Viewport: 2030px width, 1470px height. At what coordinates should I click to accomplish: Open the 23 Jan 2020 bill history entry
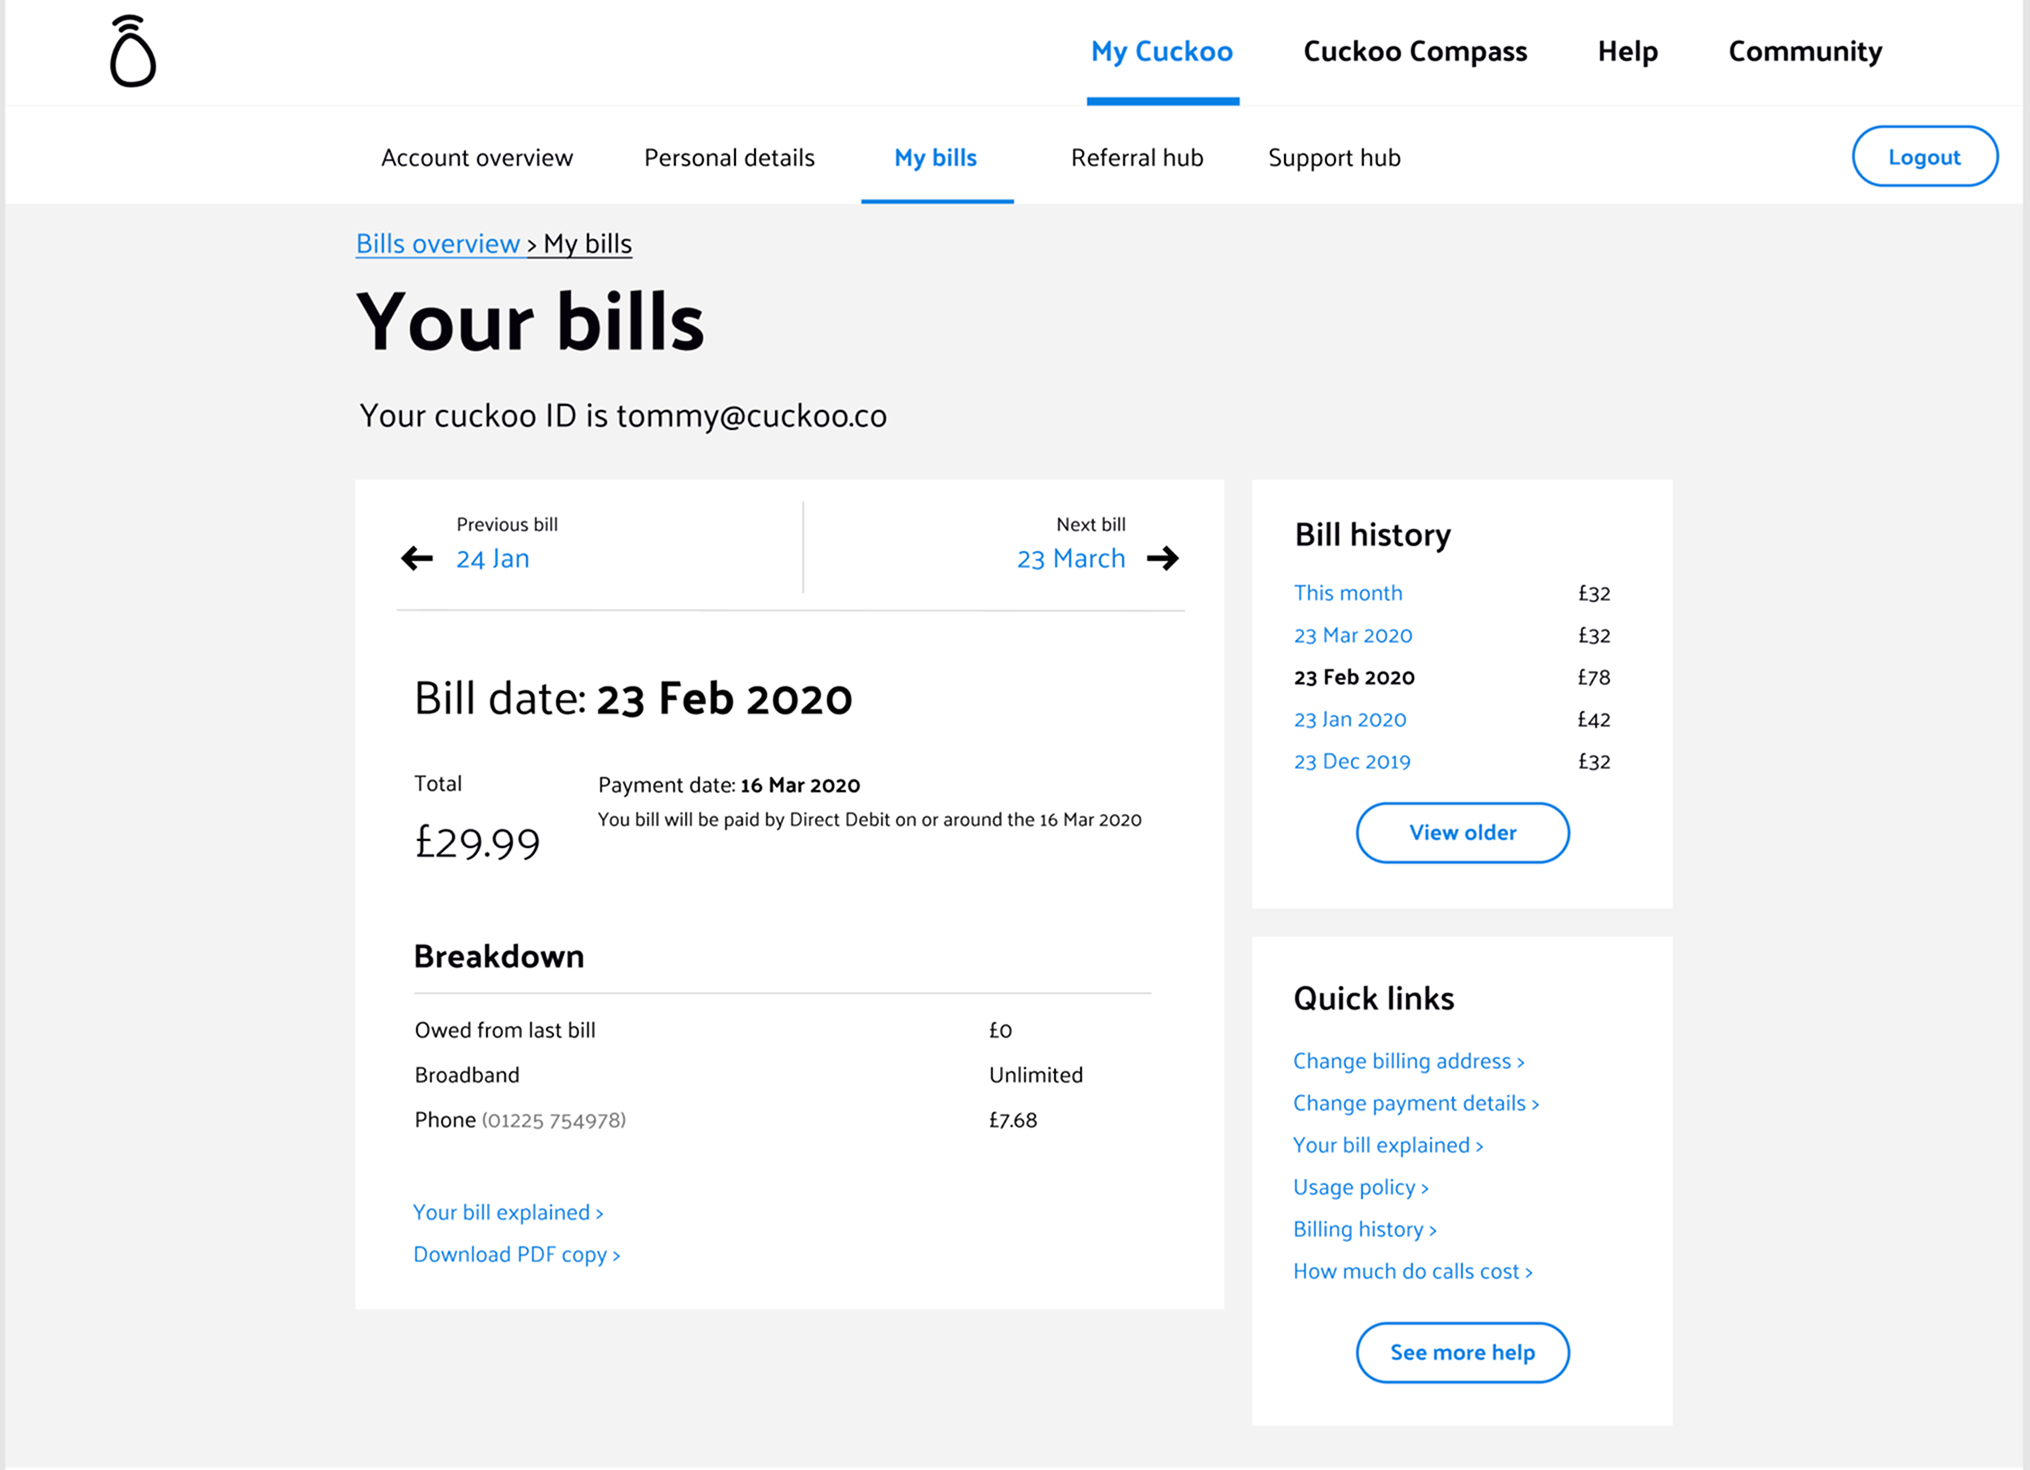click(1349, 719)
